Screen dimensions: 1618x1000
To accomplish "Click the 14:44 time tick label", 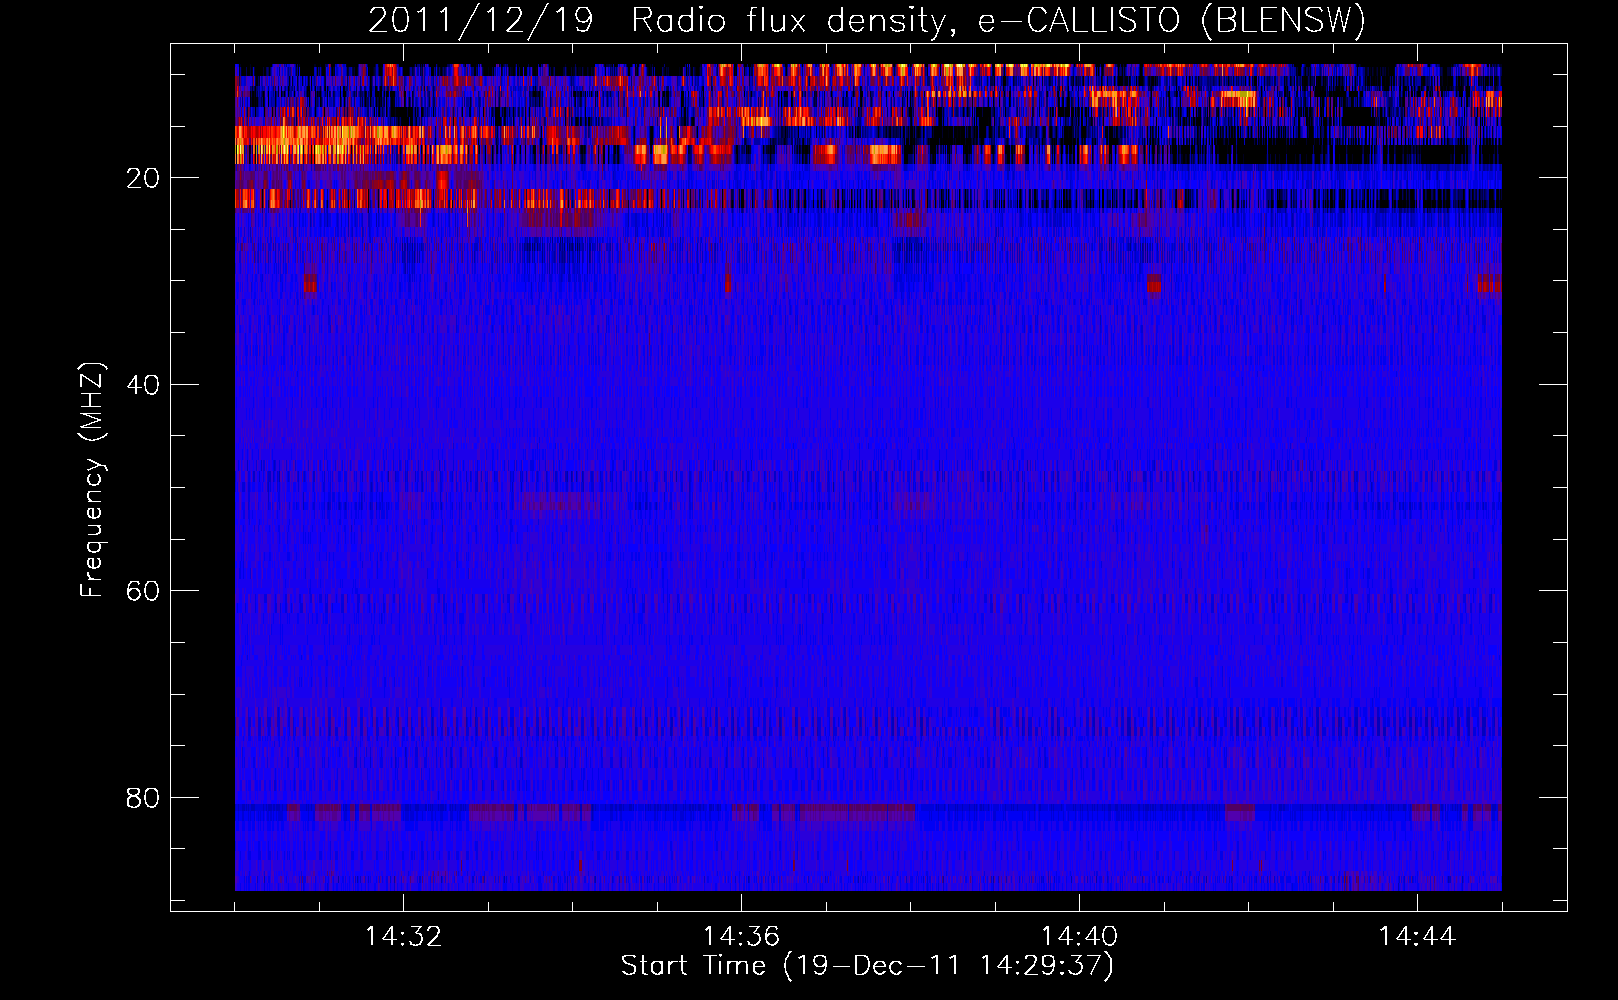I will click(1417, 936).
